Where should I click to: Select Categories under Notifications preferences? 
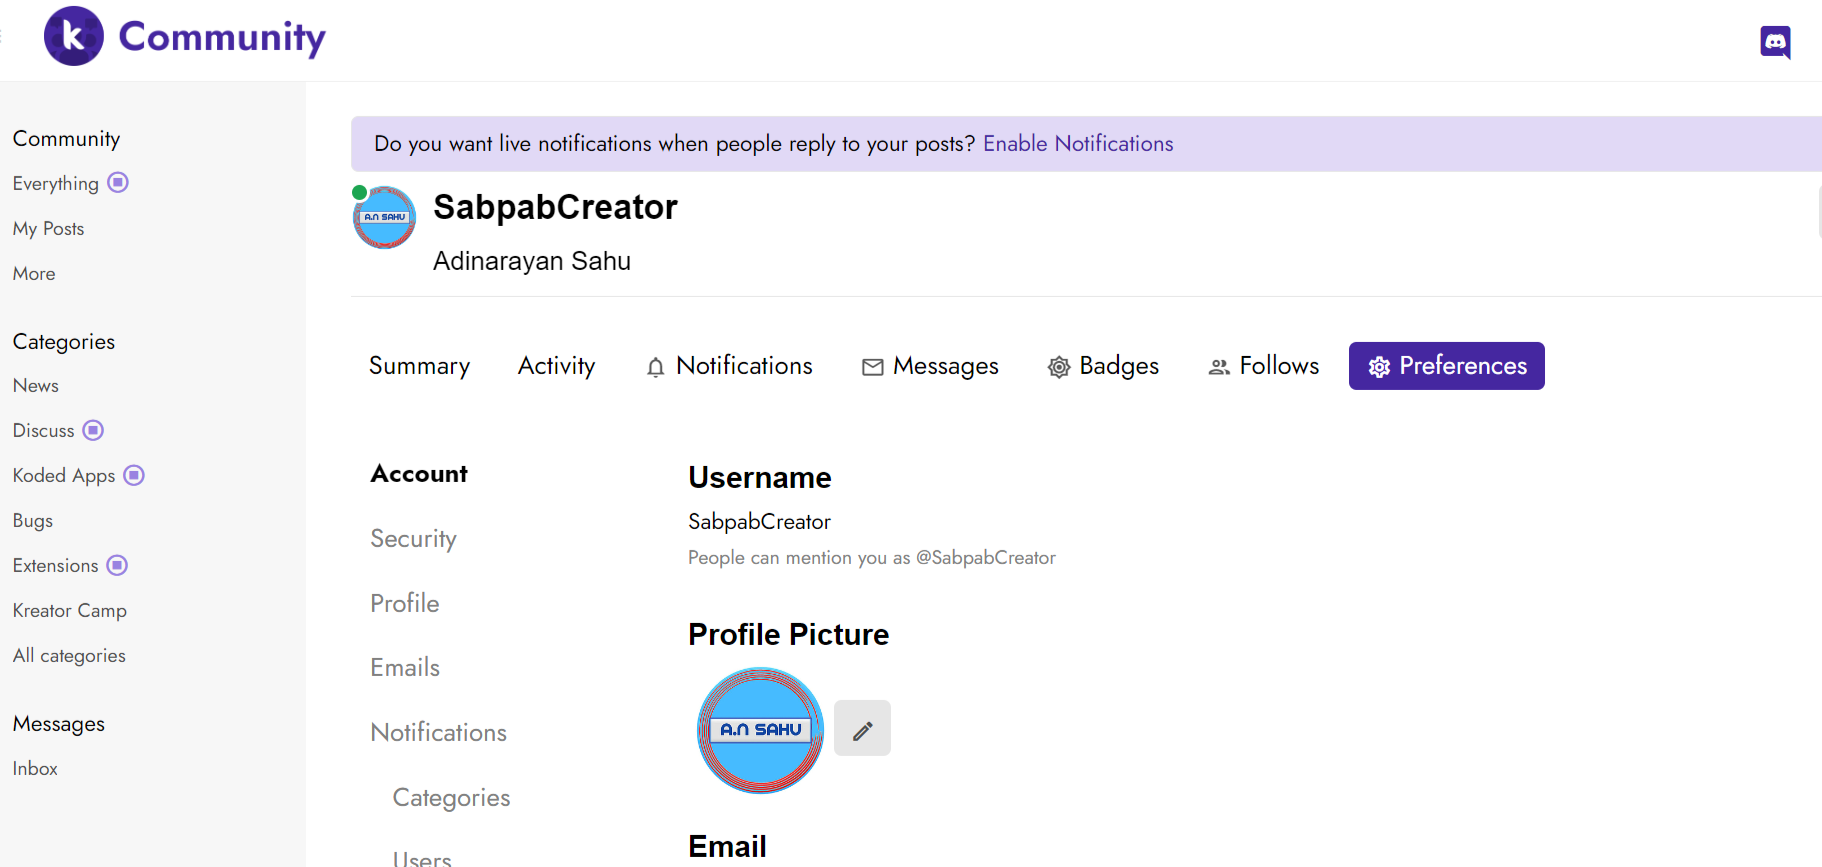pyautogui.click(x=451, y=797)
